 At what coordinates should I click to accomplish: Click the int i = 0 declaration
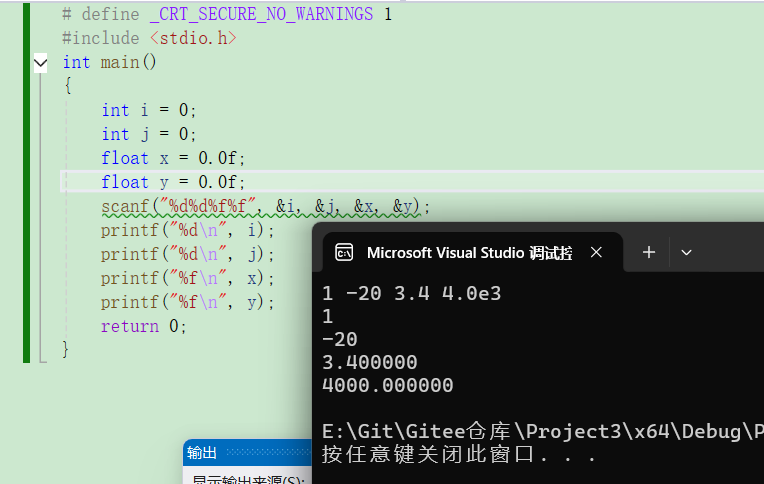148,110
